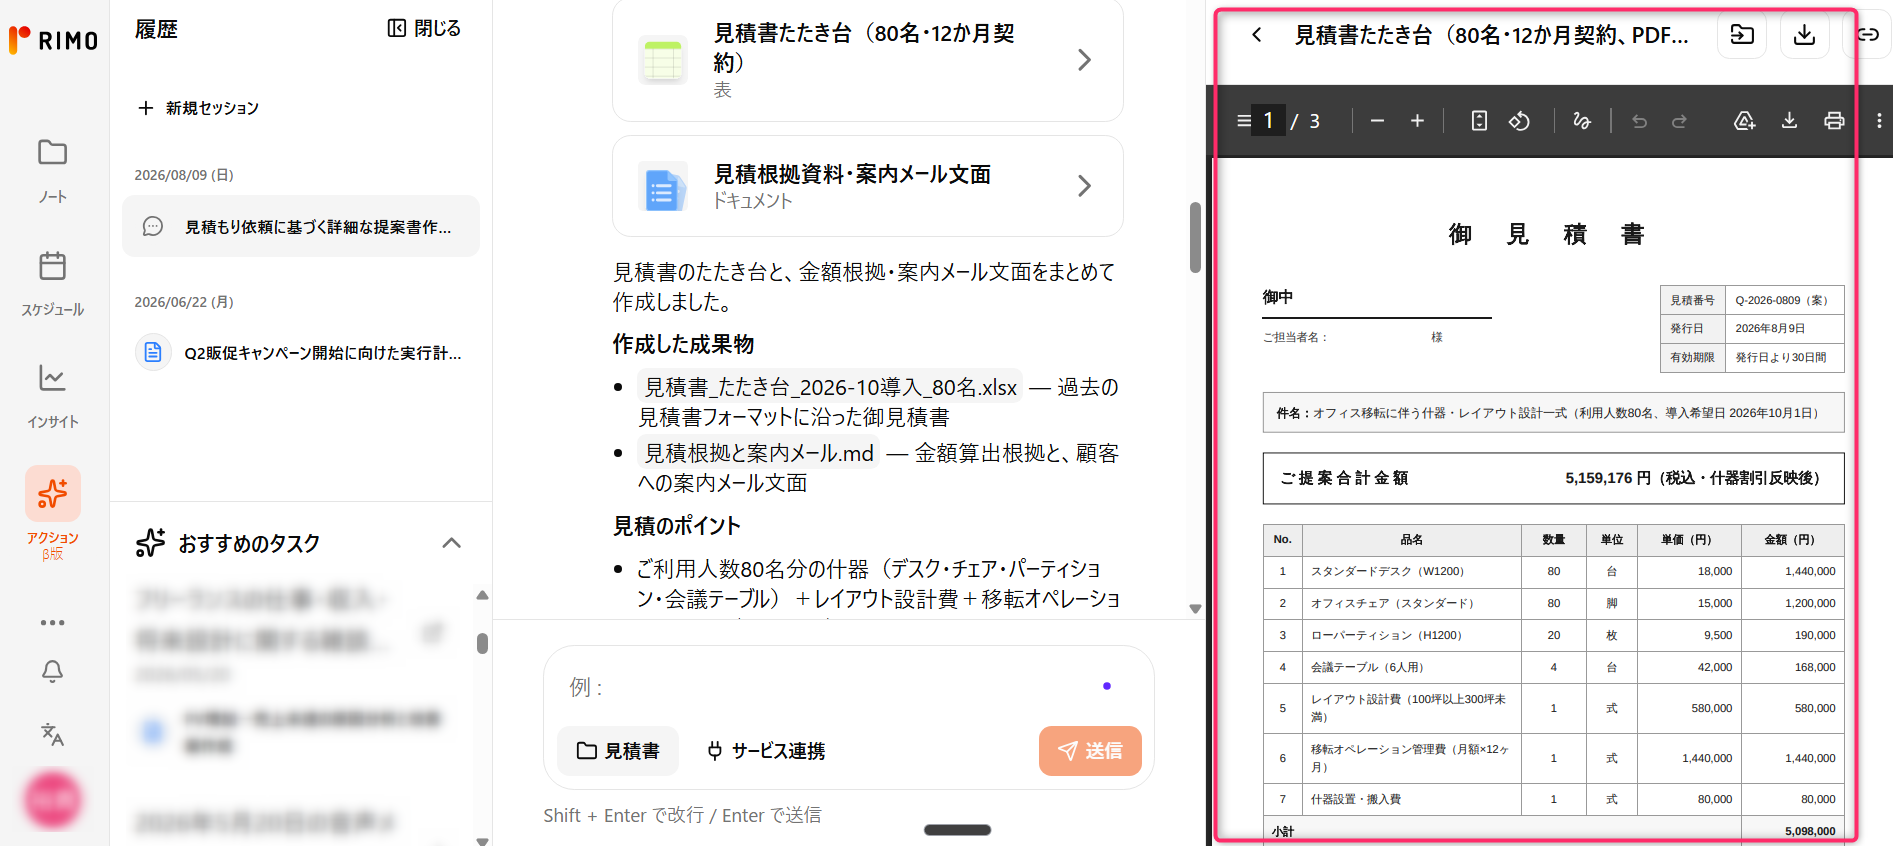The height and width of the screenshot is (846, 1893).
Task: Click the PDF page number field
Action: coord(1269,121)
